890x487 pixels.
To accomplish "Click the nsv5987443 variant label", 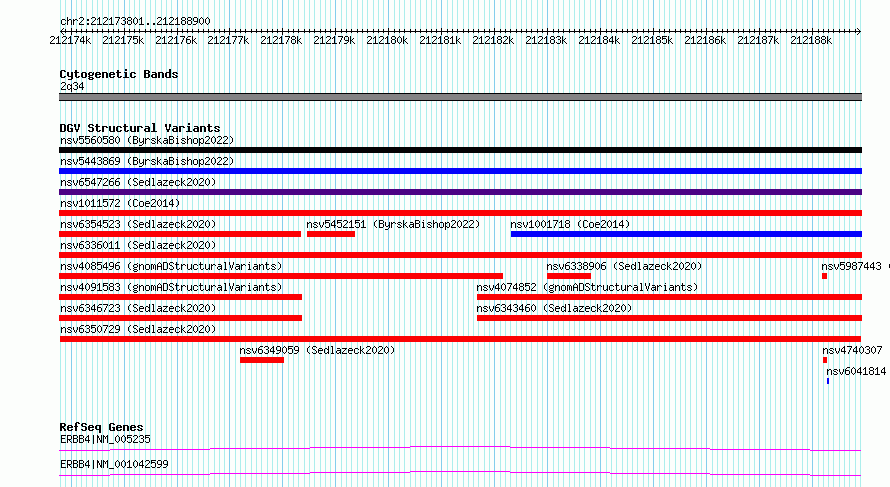I will coord(851,266).
